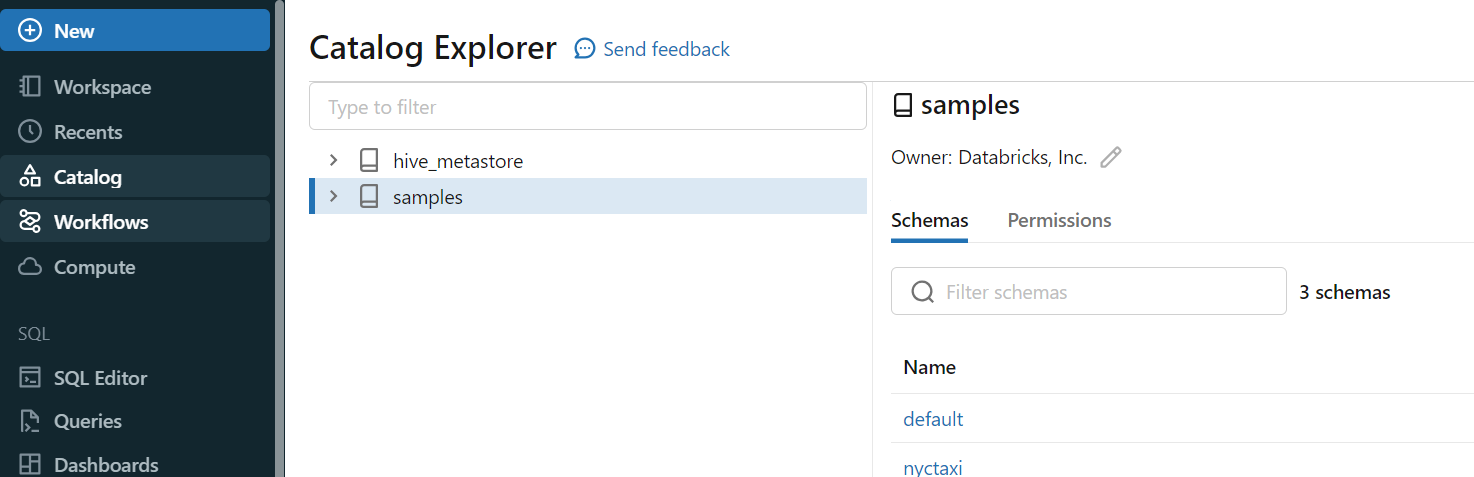Select the Catalog sidebar icon
Viewport: 1474px width, 477px height.
coord(30,177)
